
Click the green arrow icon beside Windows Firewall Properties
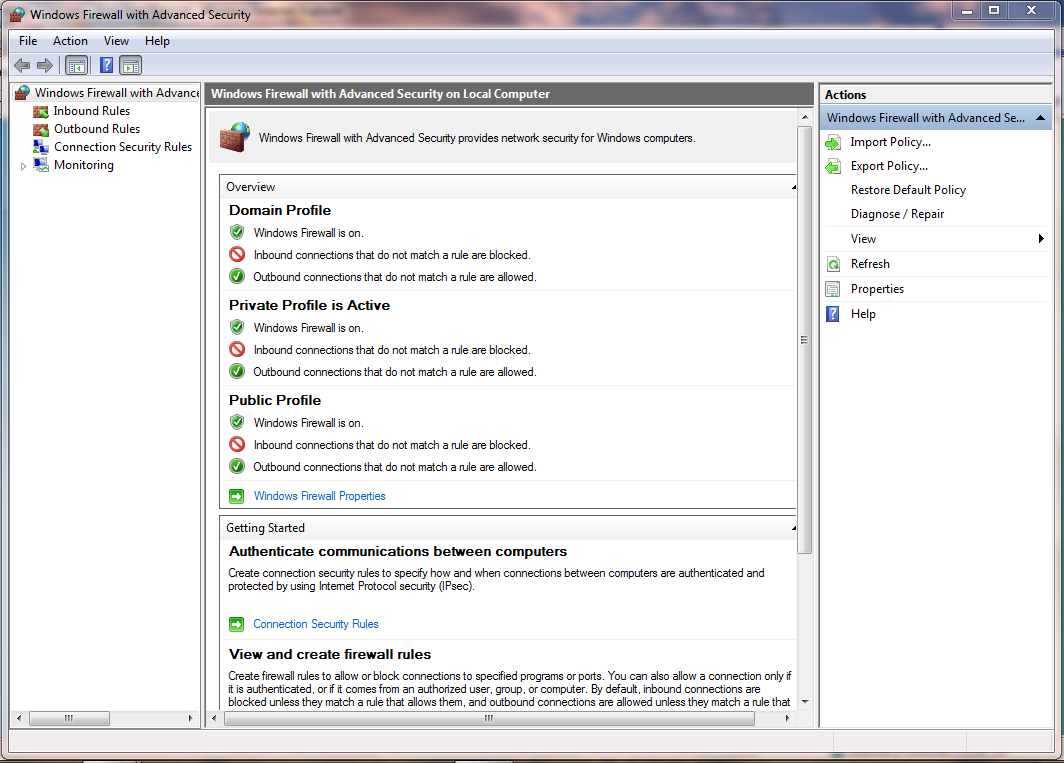click(236, 496)
